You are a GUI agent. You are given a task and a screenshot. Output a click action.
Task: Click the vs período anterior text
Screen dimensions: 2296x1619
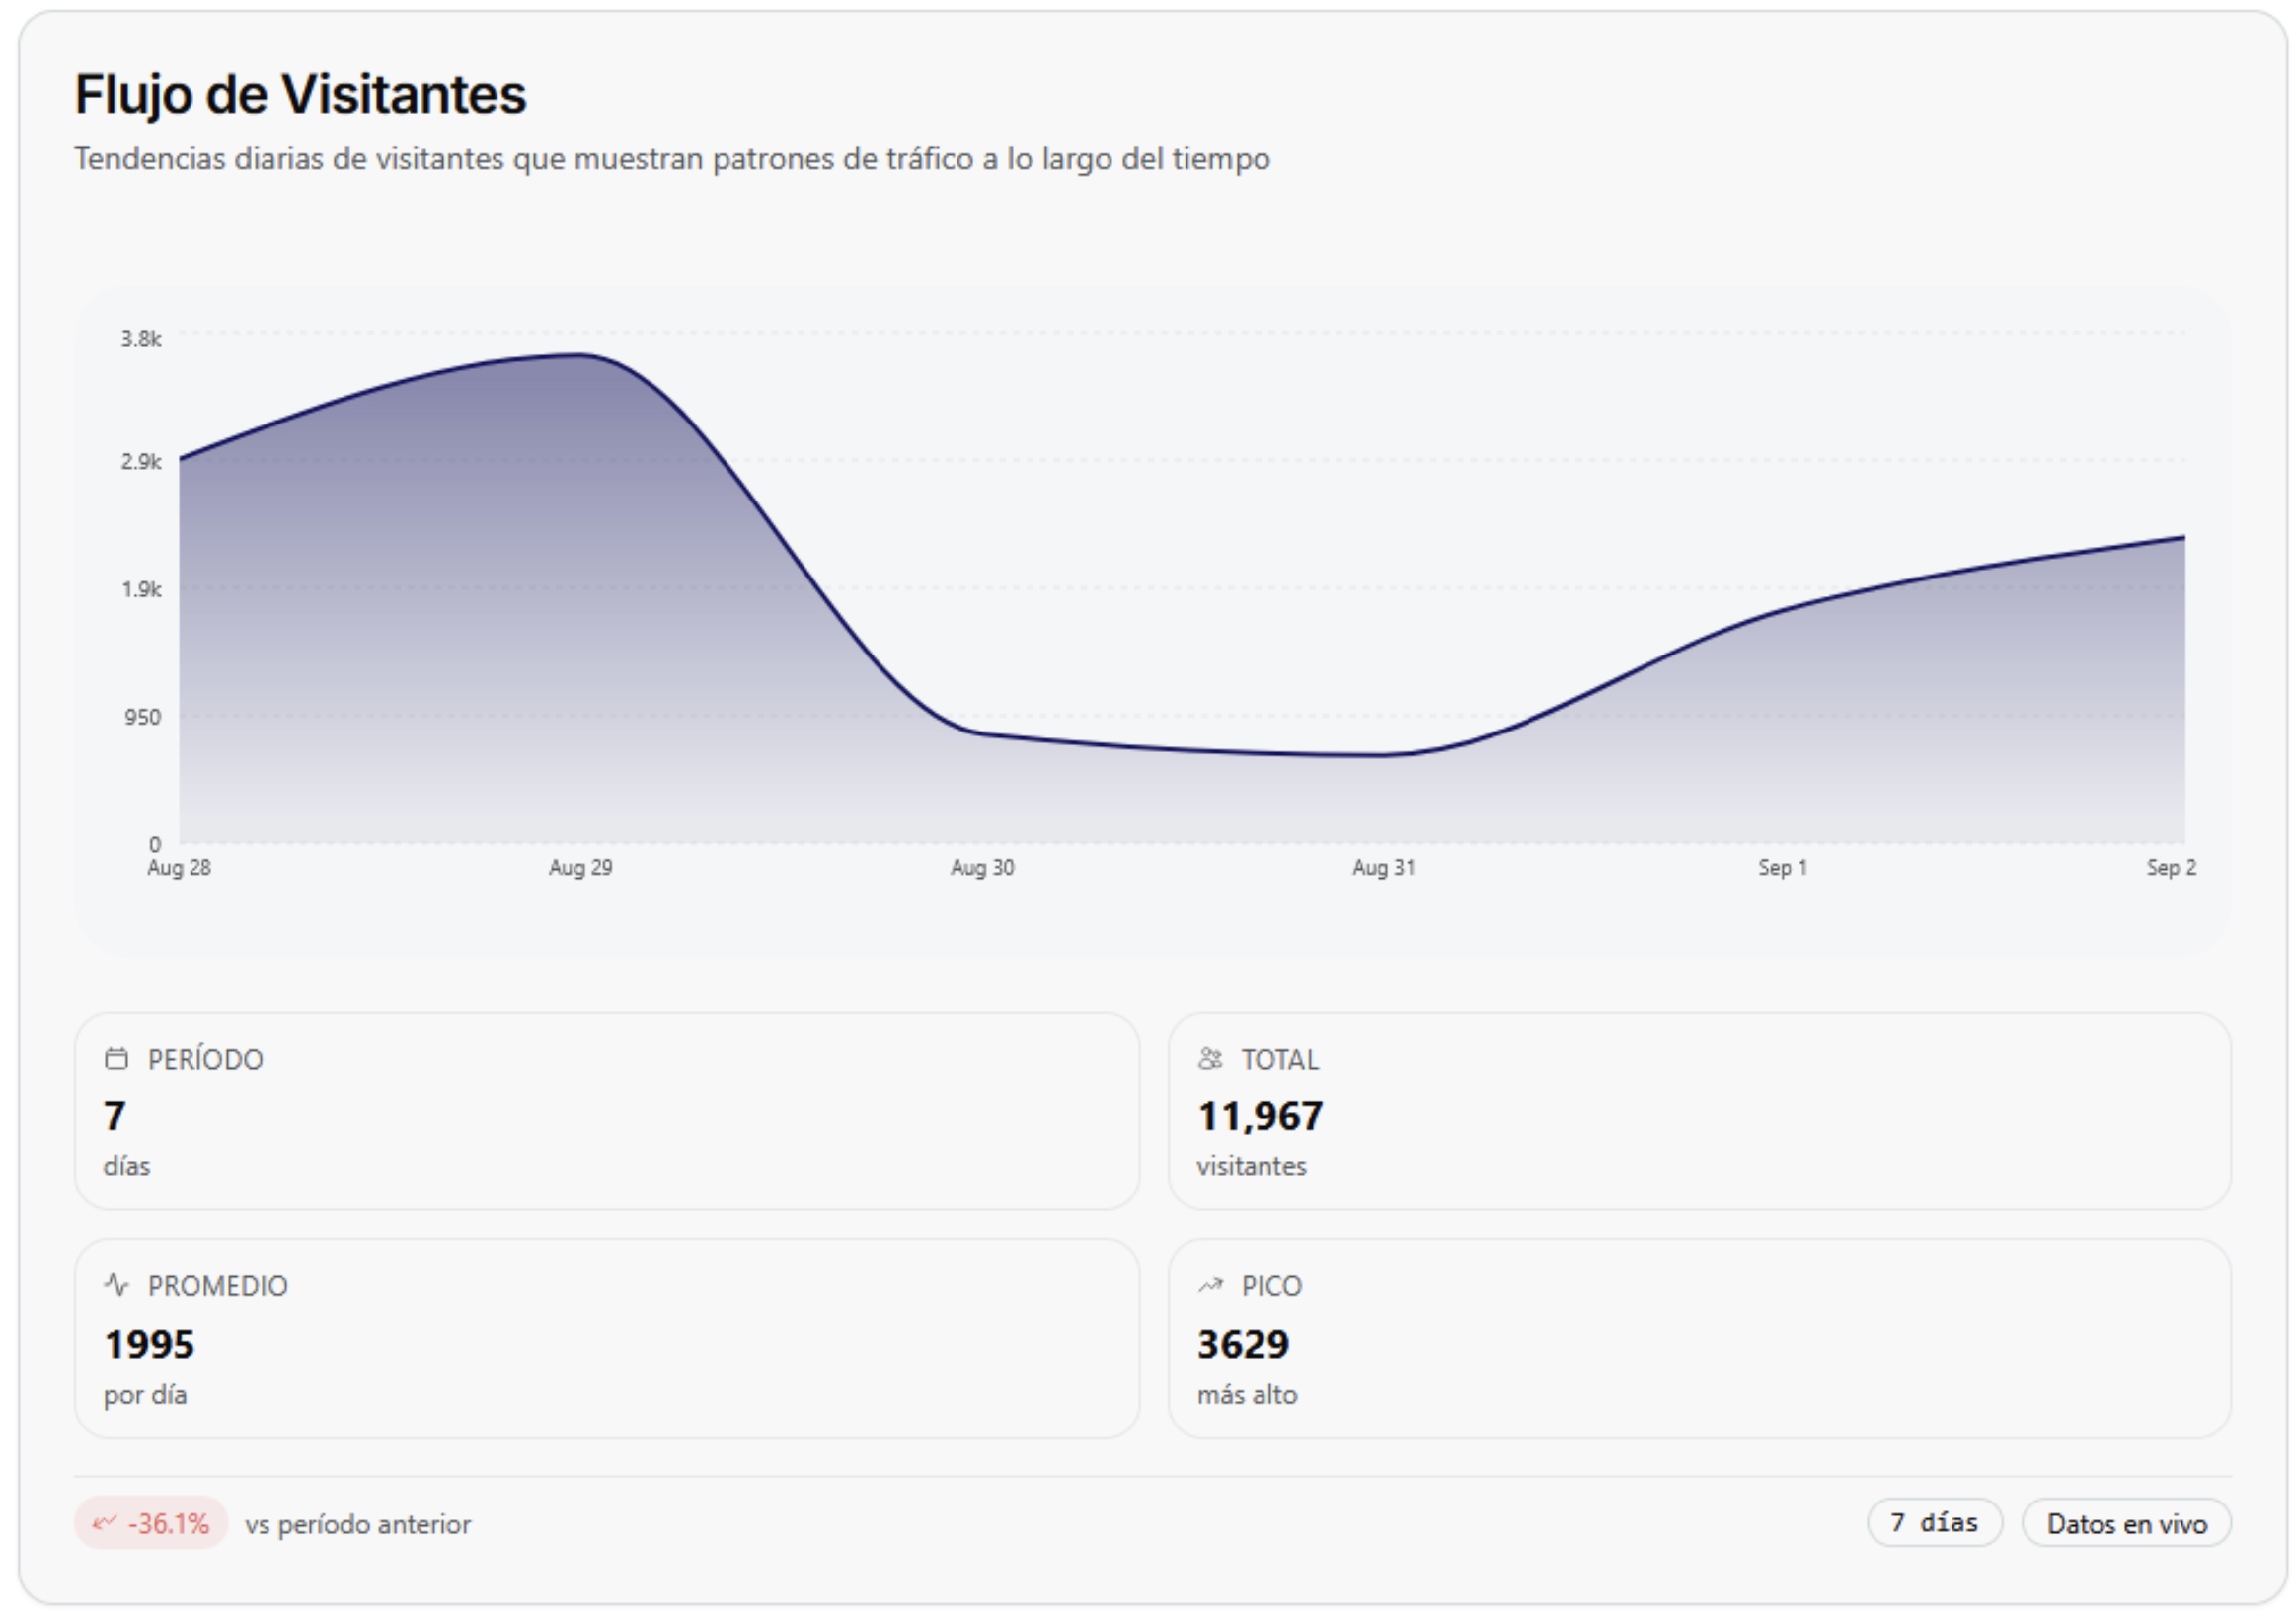(x=357, y=1524)
